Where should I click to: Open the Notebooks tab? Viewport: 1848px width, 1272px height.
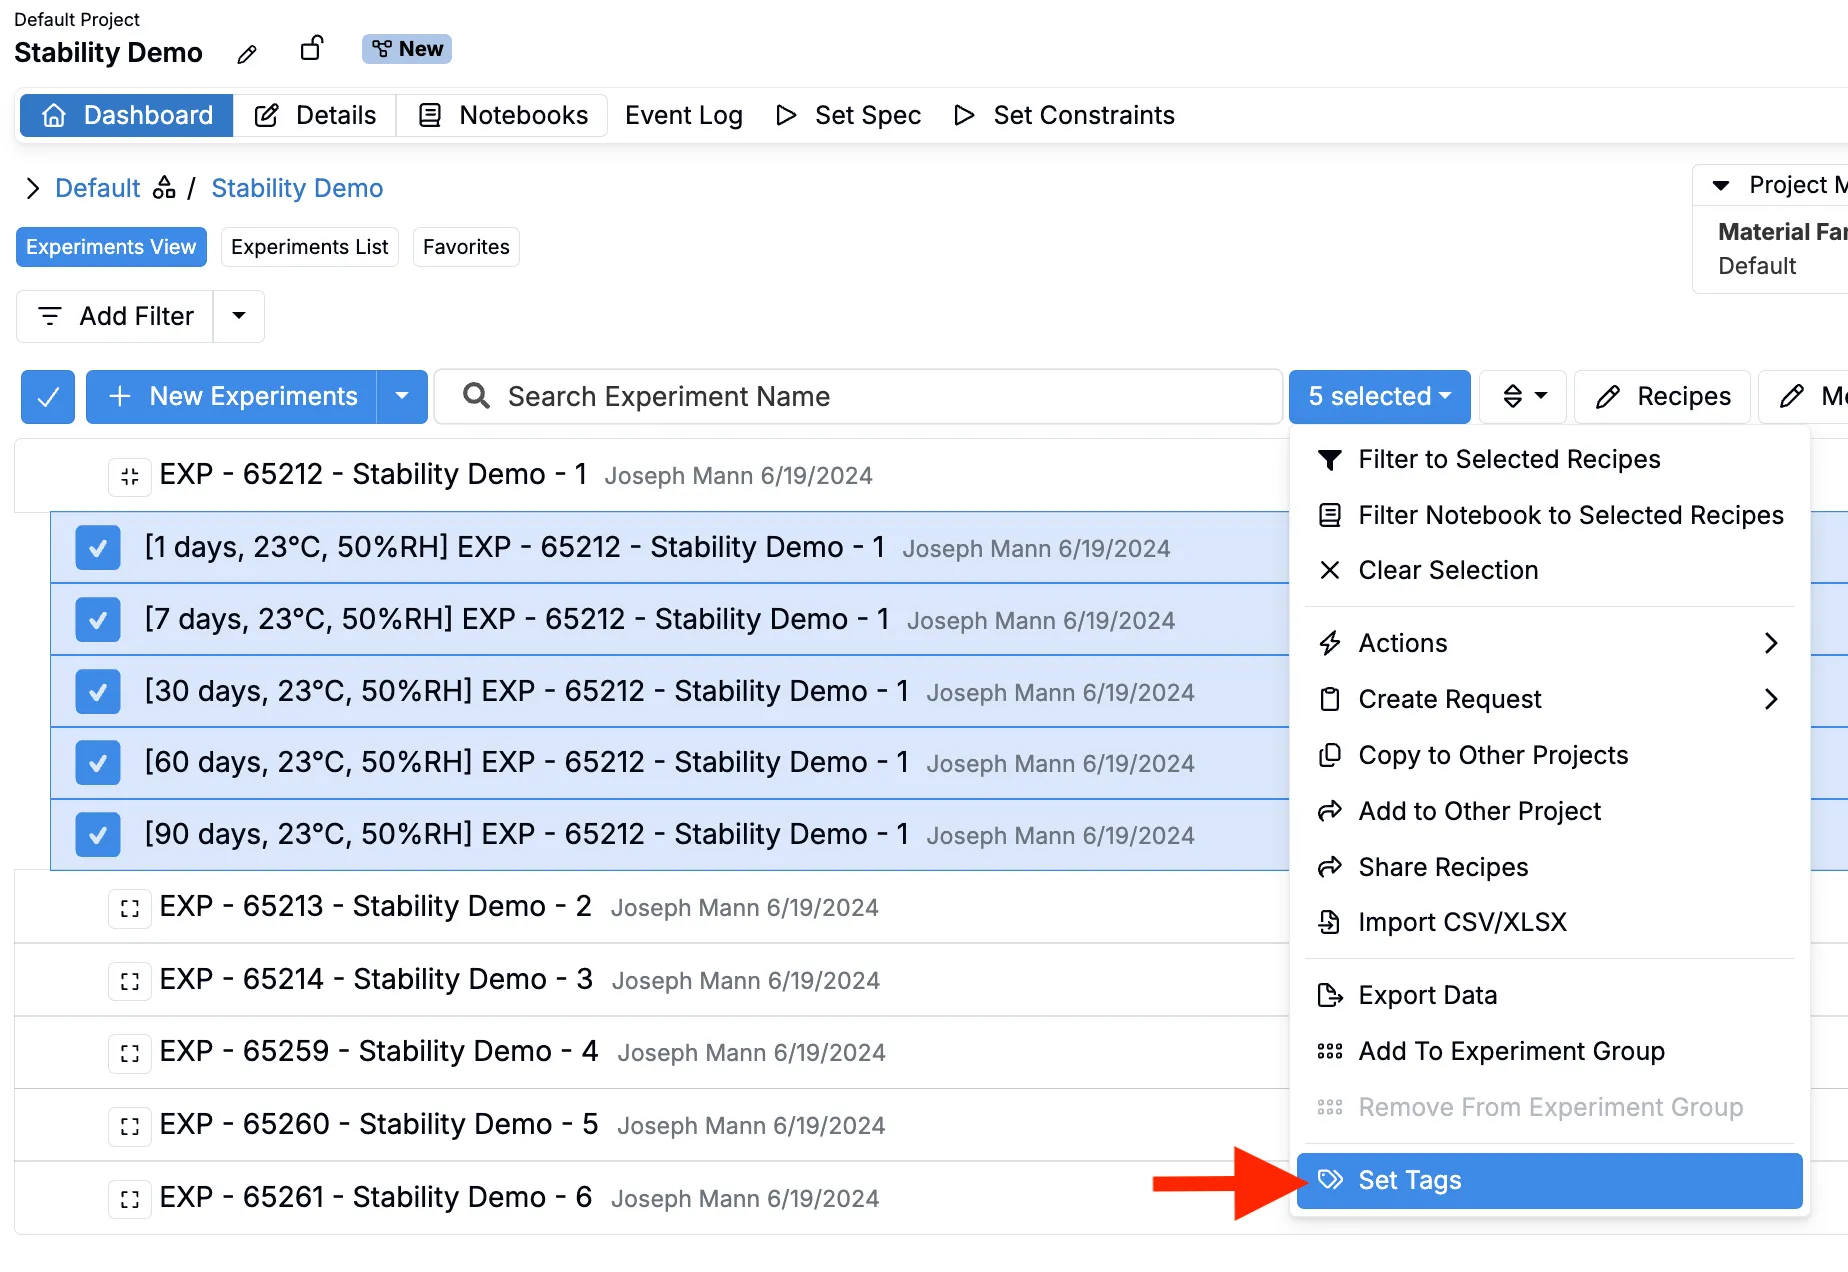[502, 115]
